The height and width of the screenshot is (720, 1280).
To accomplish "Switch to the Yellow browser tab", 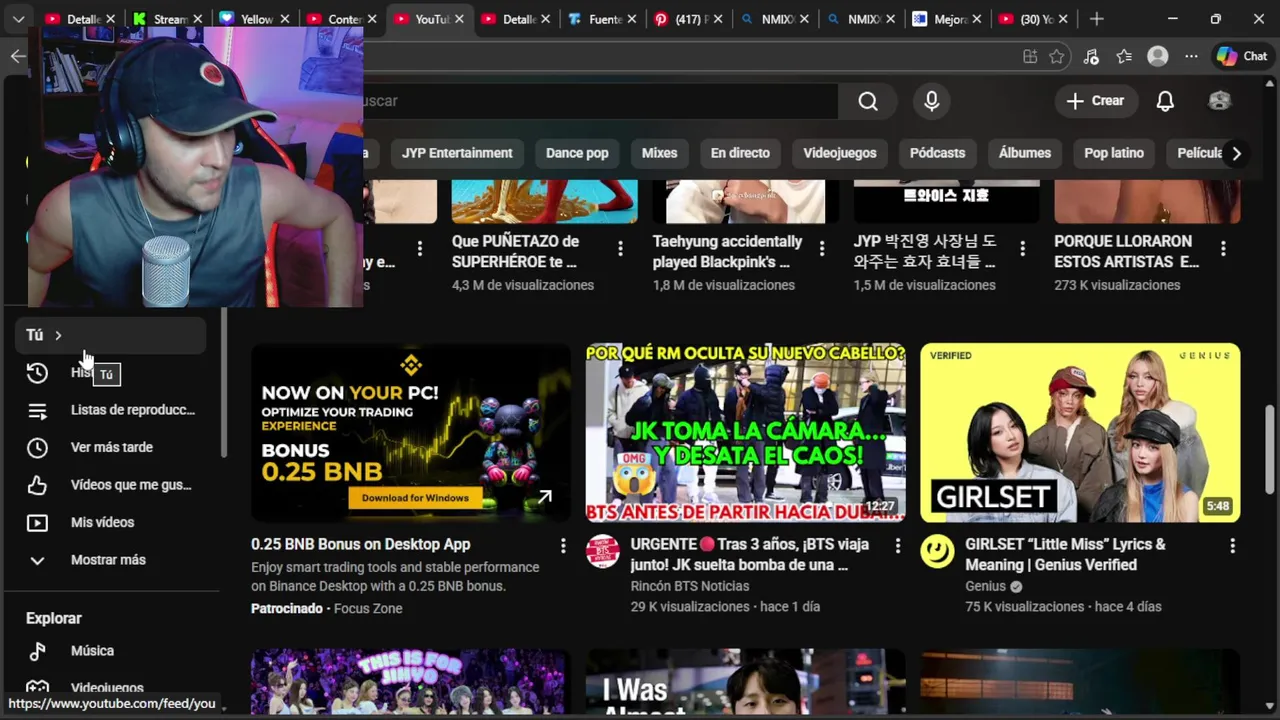I will (x=257, y=19).
